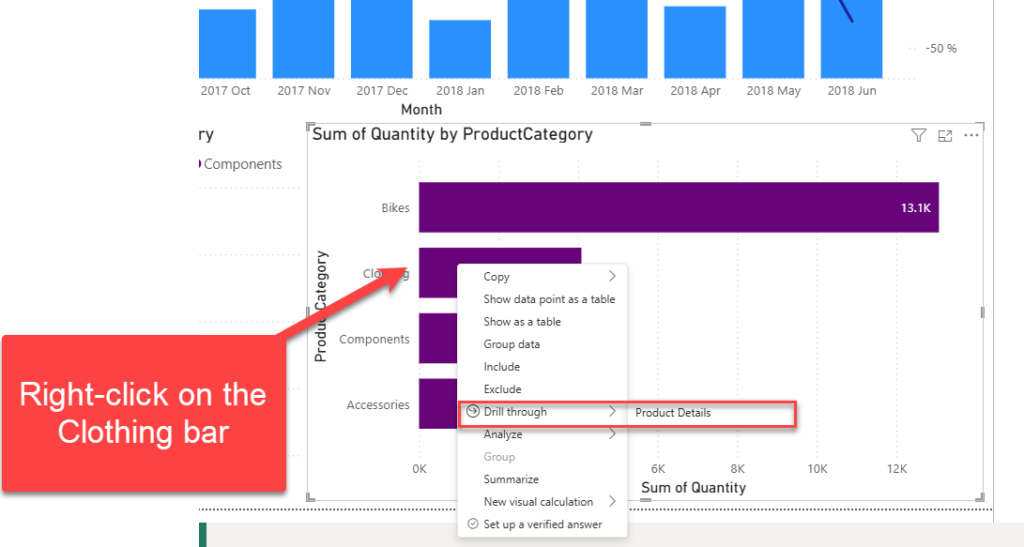Viewport: 1024px width, 547px height.
Task: Open More options ellipsis on visual
Action: tap(971, 136)
